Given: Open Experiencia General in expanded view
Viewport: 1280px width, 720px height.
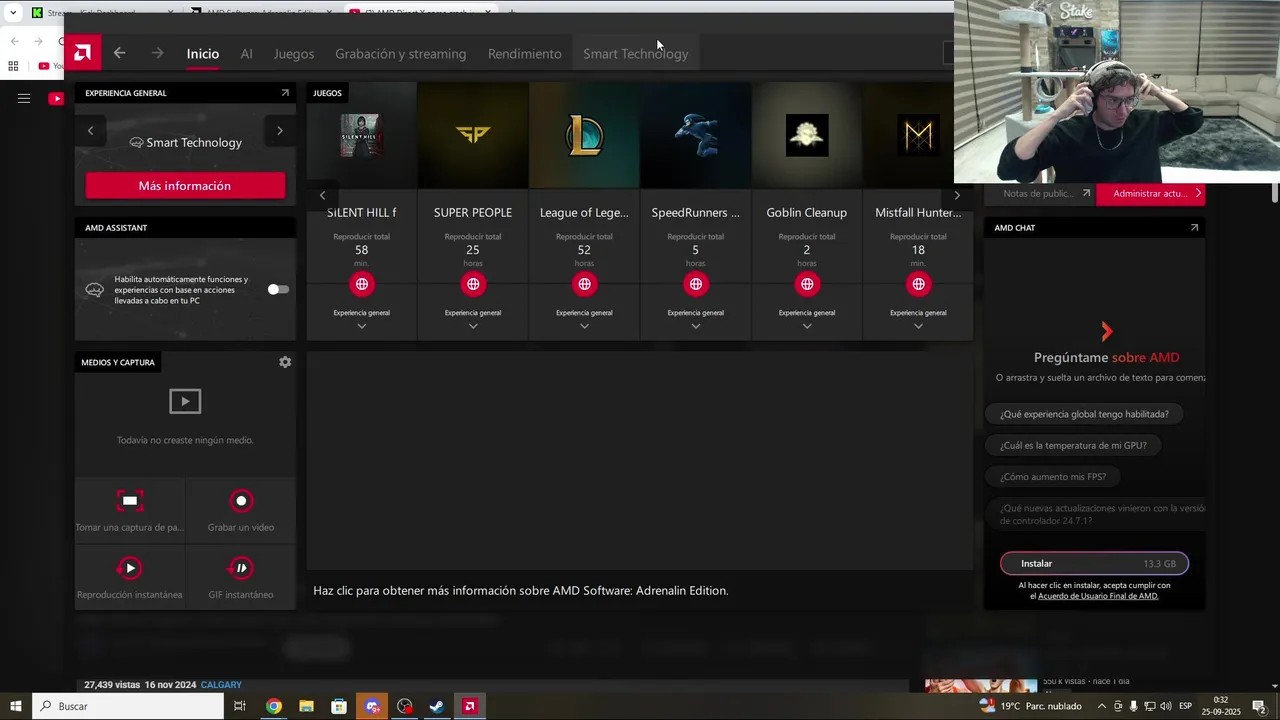Looking at the screenshot, I should [x=285, y=93].
